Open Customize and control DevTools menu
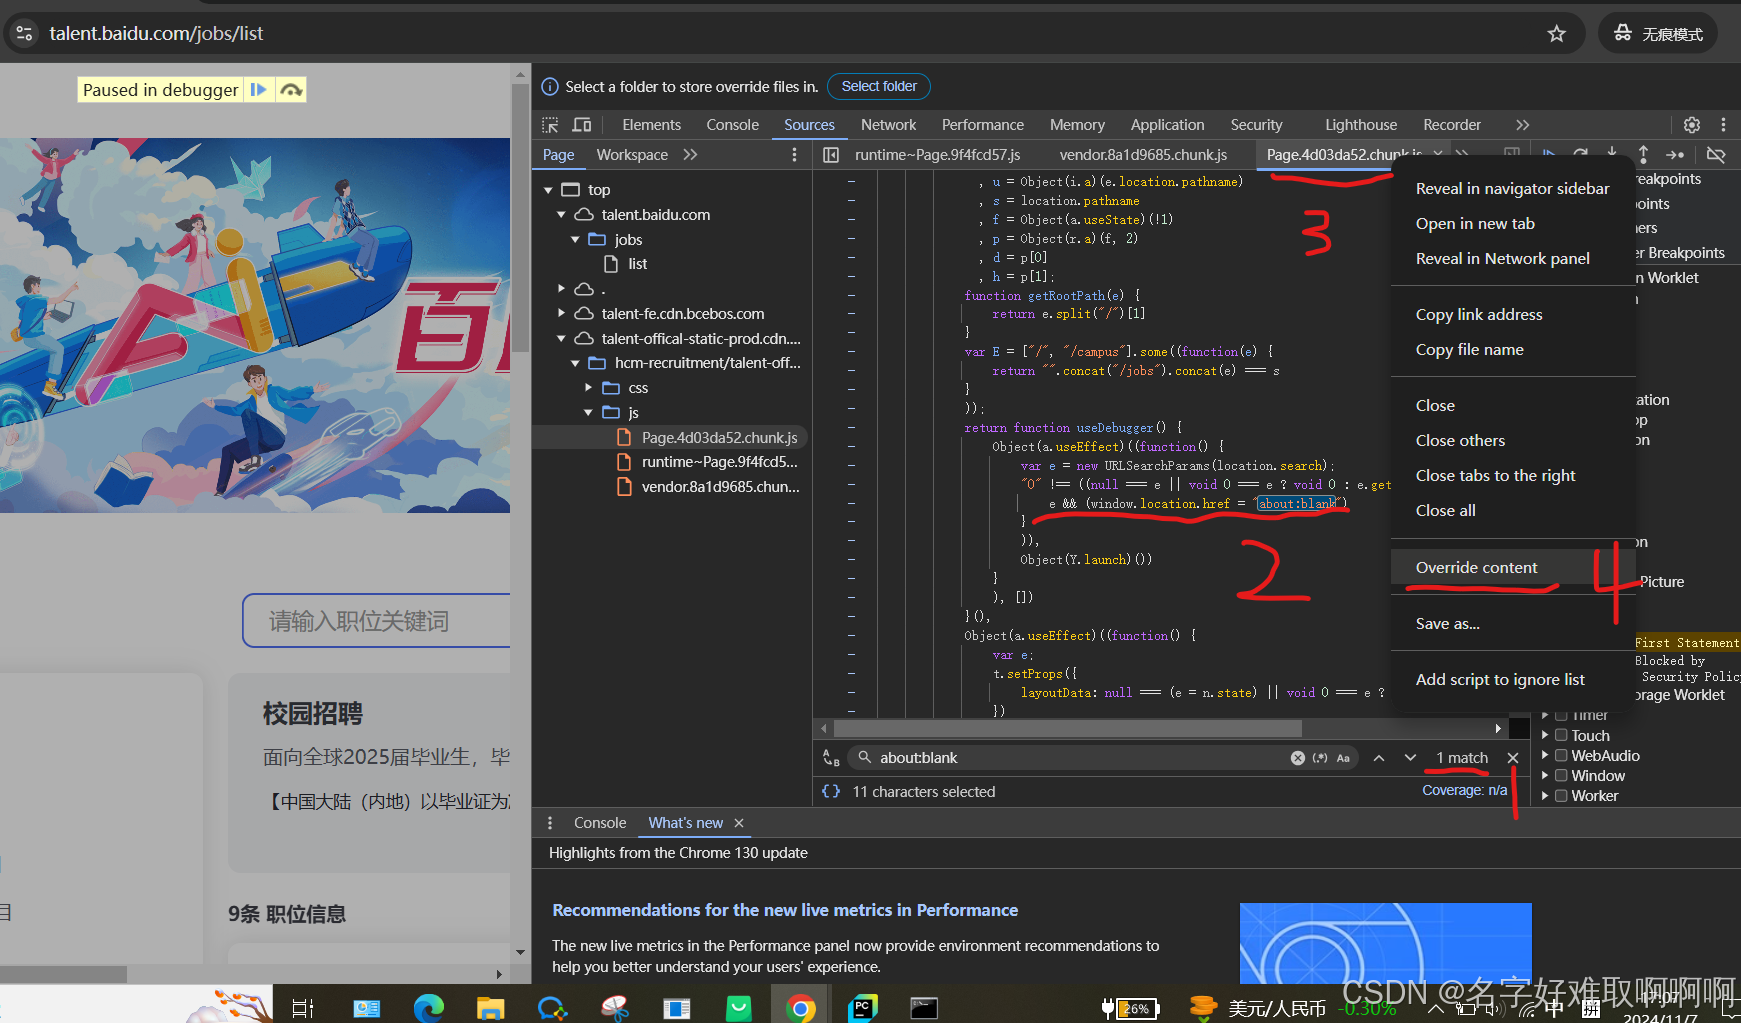 (x=1723, y=125)
